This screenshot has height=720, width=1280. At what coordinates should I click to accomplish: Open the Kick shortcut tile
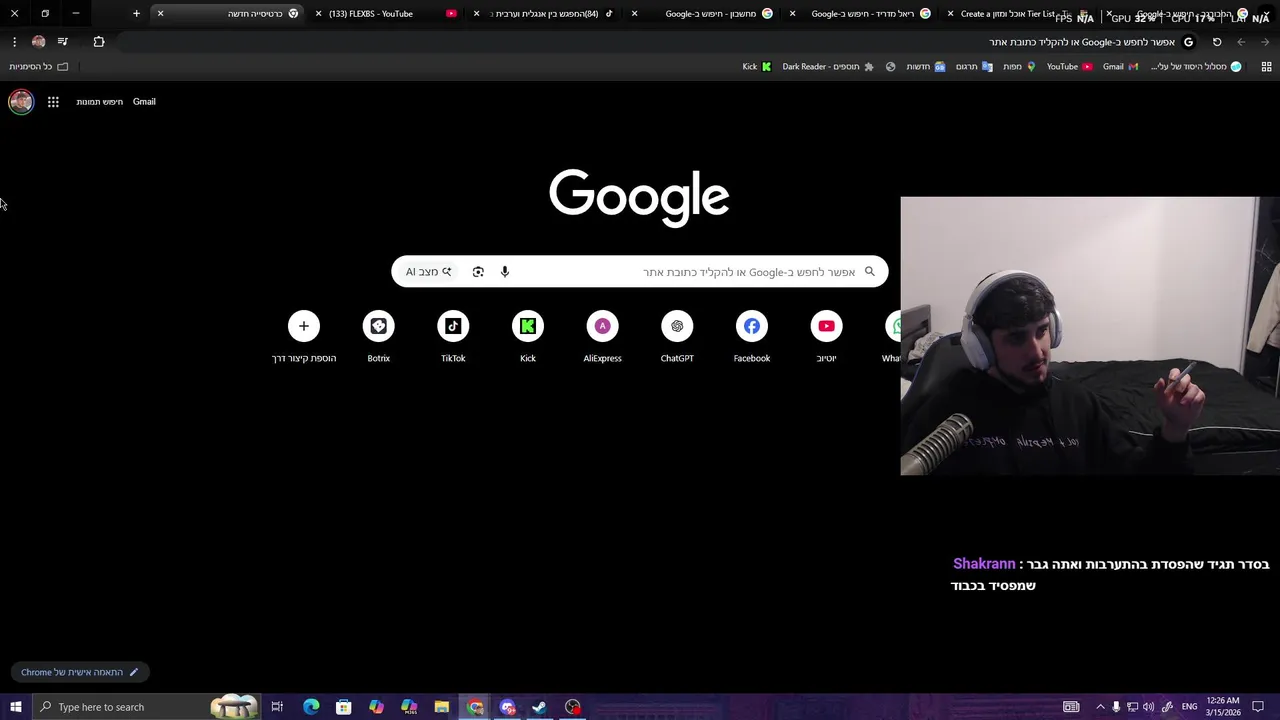[x=528, y=337]
